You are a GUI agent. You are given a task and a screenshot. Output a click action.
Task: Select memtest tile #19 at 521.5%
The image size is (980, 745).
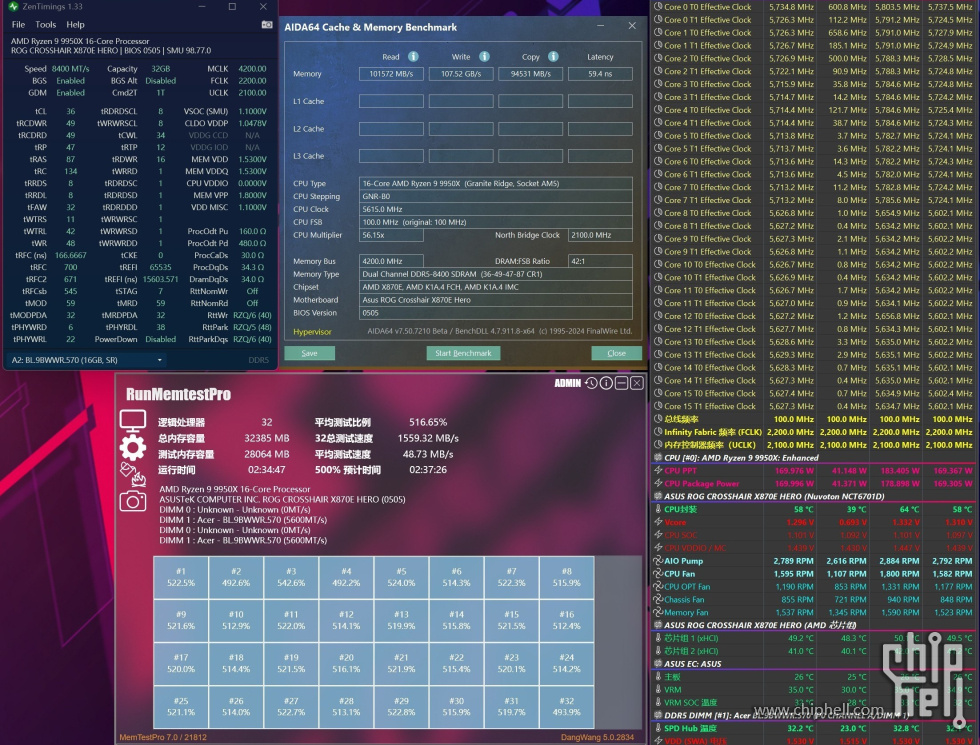[x=291, y=664]
